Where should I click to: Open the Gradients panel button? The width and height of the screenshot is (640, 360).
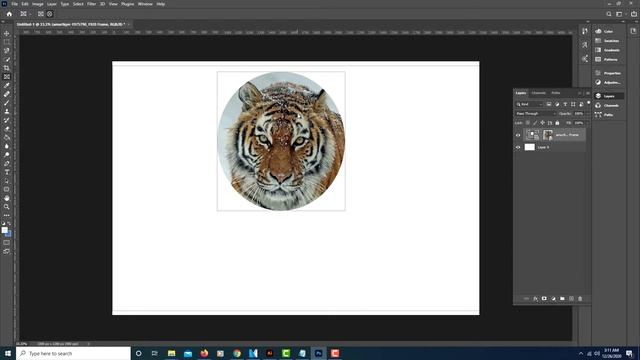608,50
